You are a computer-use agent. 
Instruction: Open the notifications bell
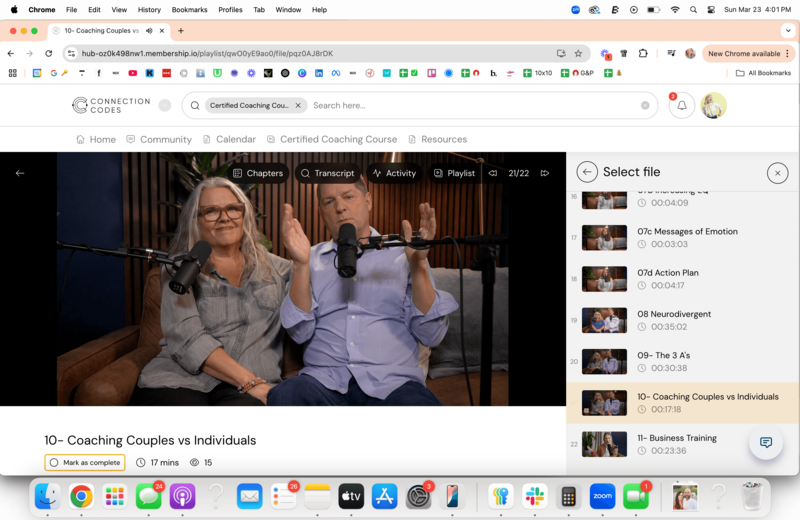pos(682,106)
